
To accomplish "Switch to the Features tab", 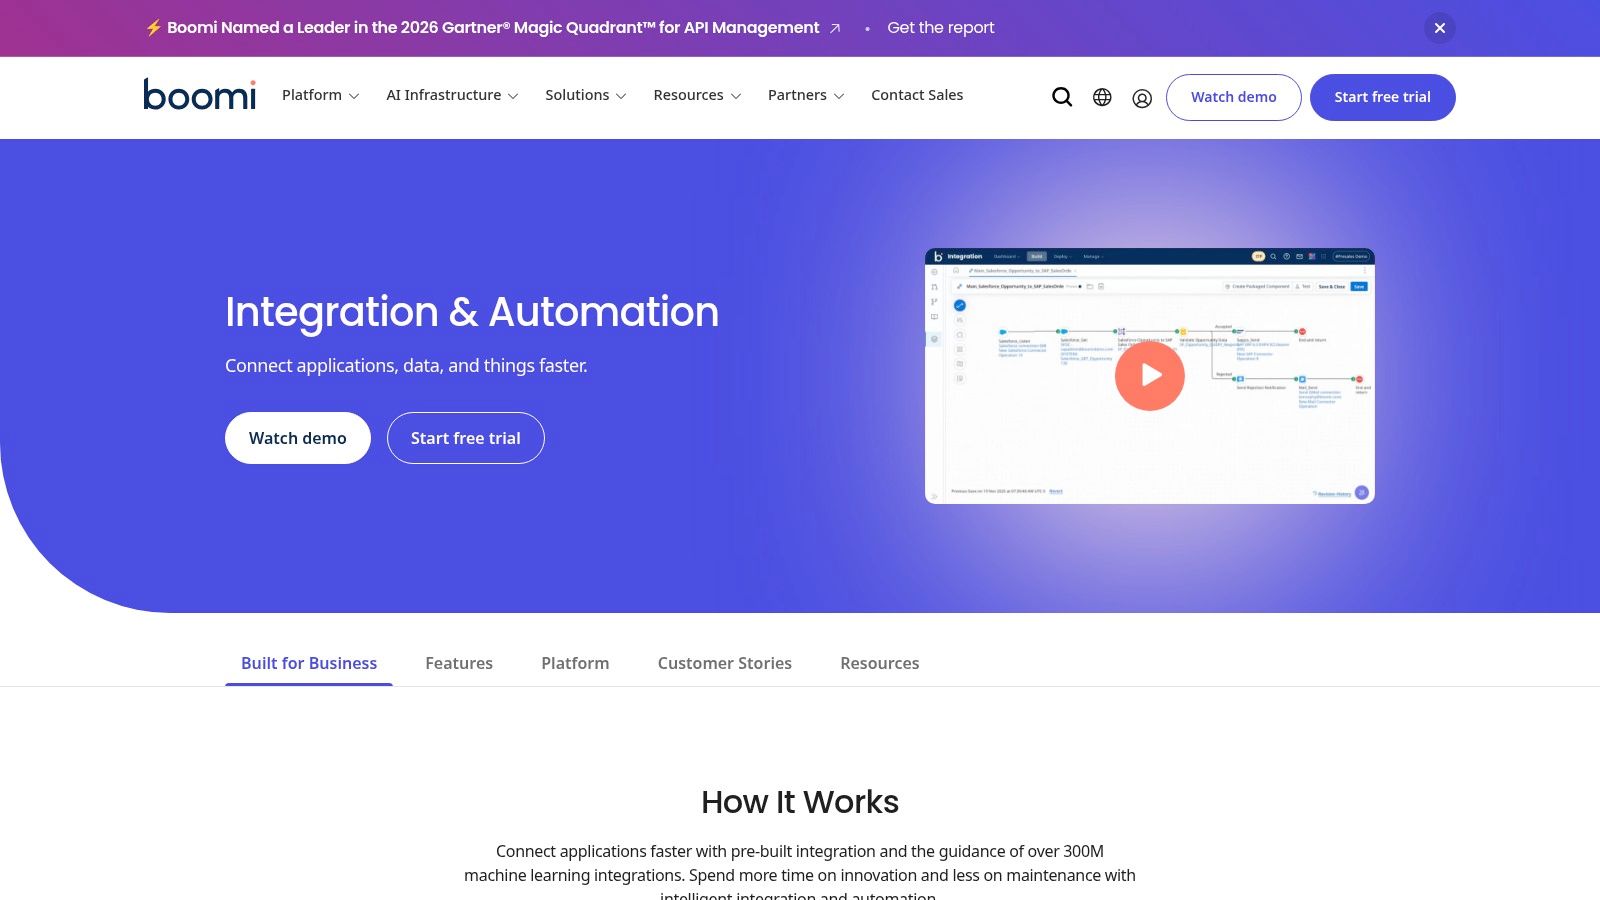I will pos(459,663).
